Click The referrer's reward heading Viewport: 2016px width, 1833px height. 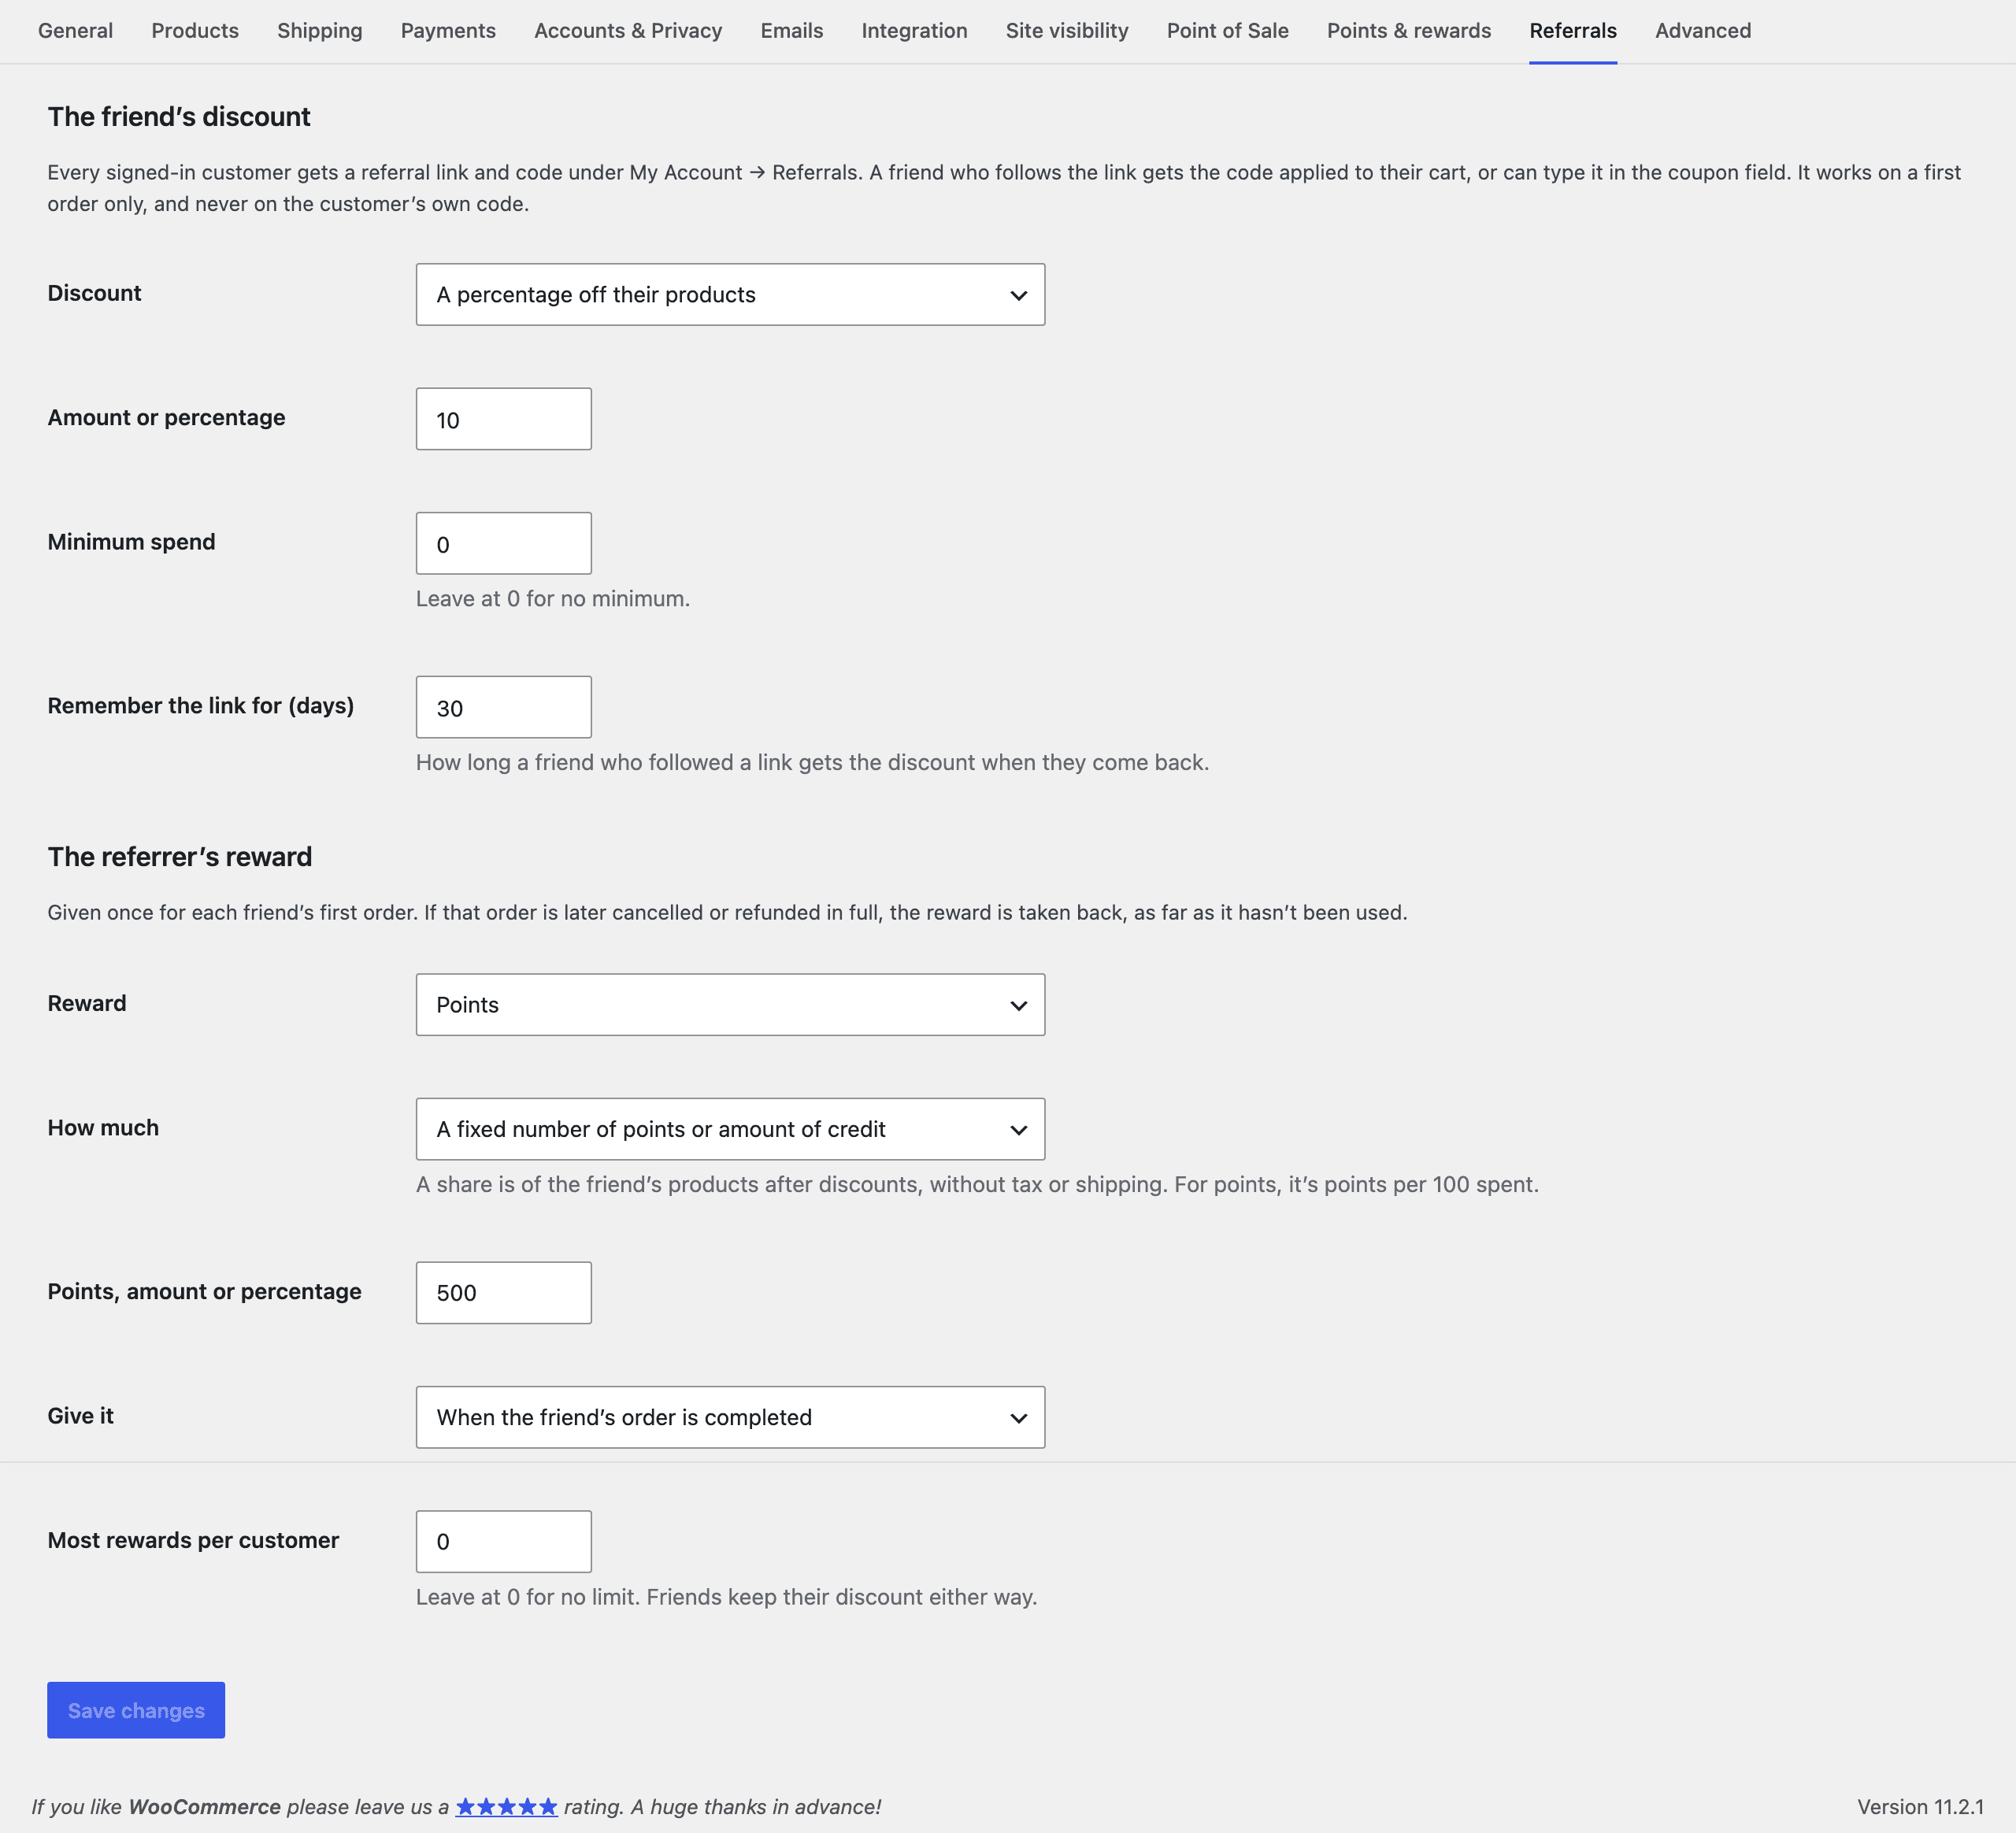coord(180,857)
